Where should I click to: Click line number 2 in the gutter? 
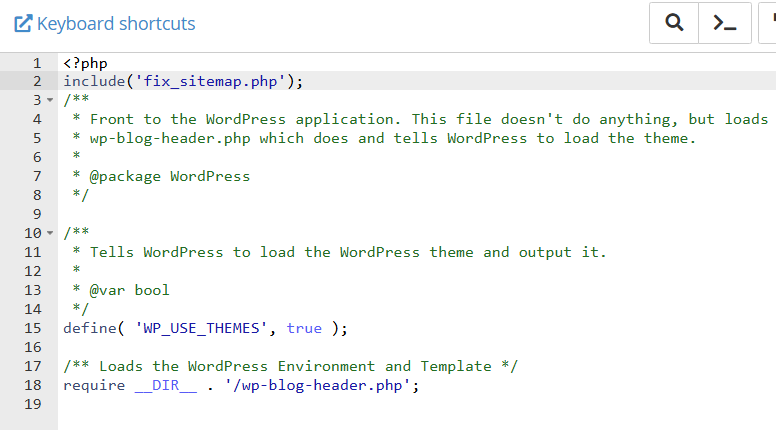click(x=37, y=81)
